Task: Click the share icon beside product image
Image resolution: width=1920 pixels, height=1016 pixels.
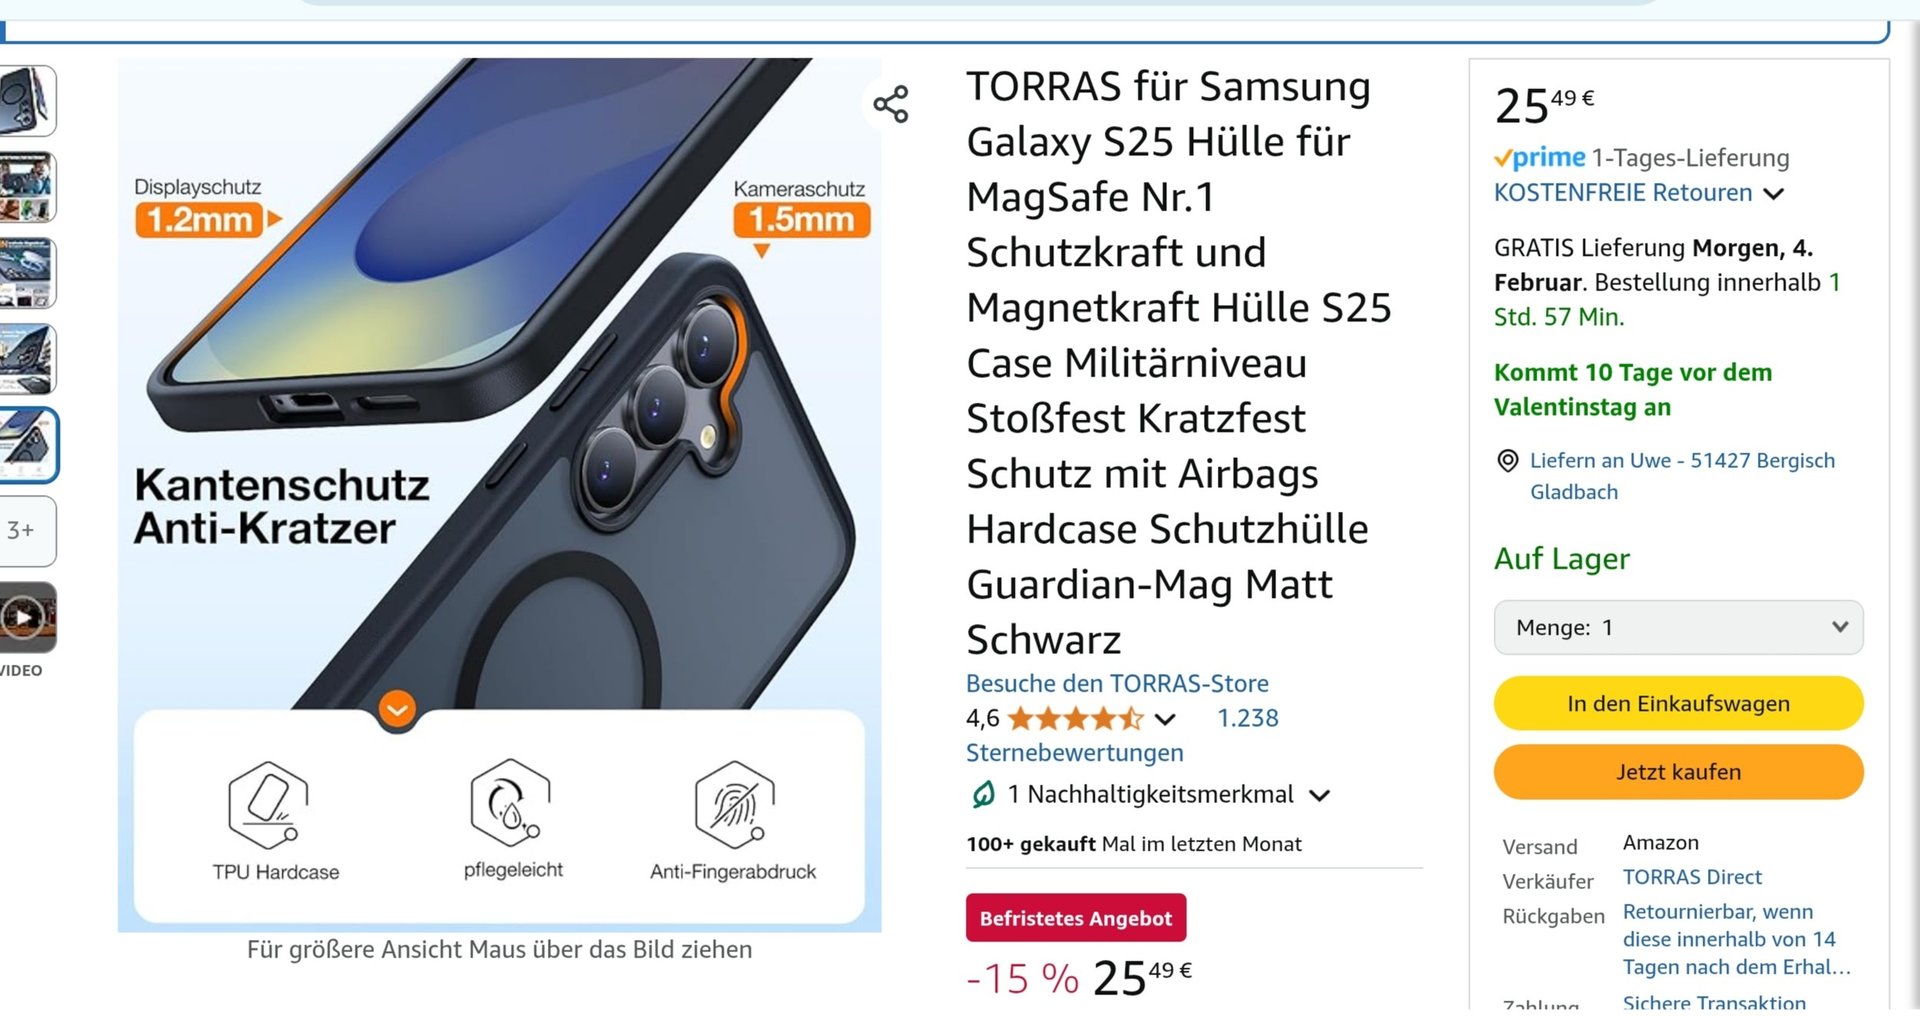Action: click(890, 104)
